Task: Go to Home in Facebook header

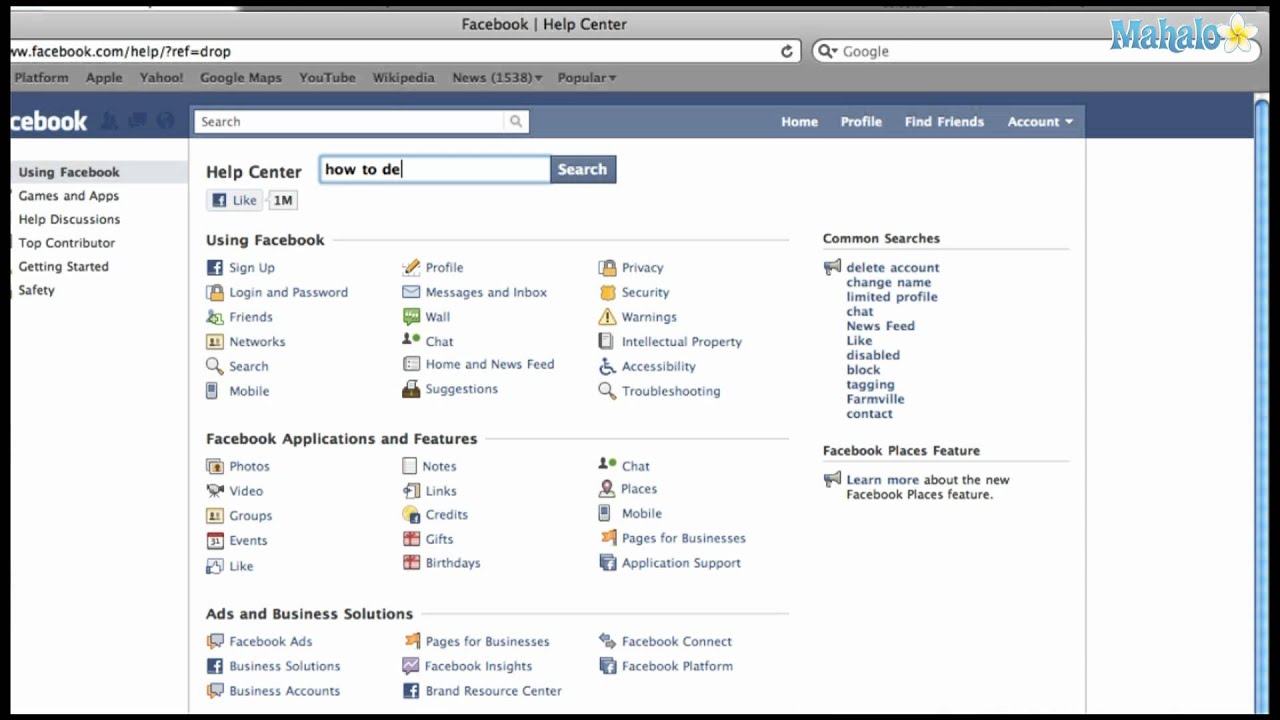Action: click(799, 121)
